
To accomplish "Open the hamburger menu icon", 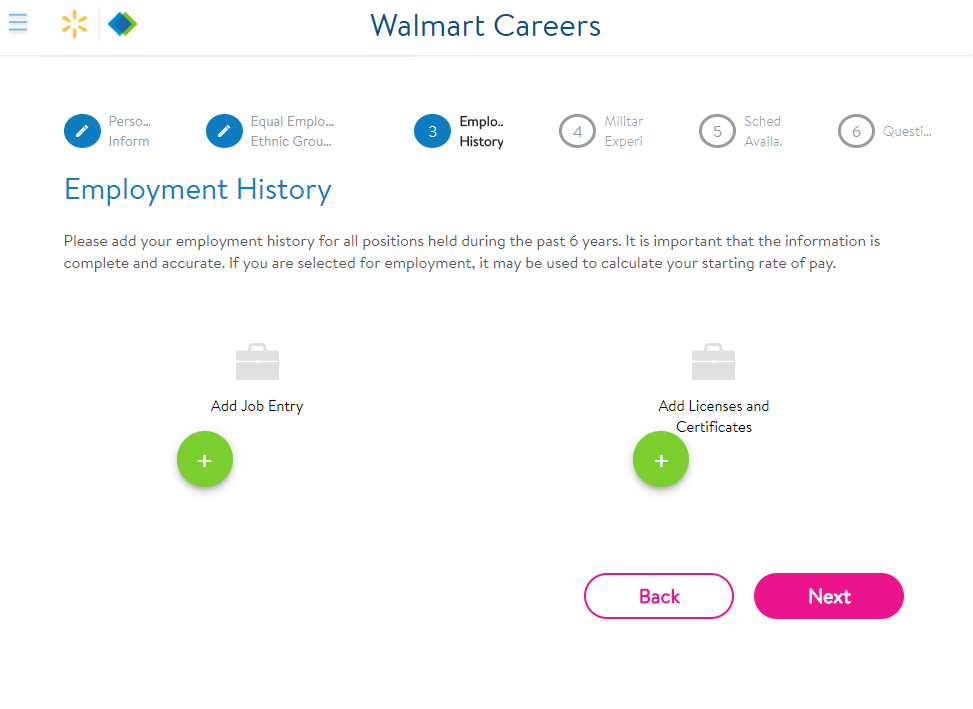I will (x=18, y=23).
